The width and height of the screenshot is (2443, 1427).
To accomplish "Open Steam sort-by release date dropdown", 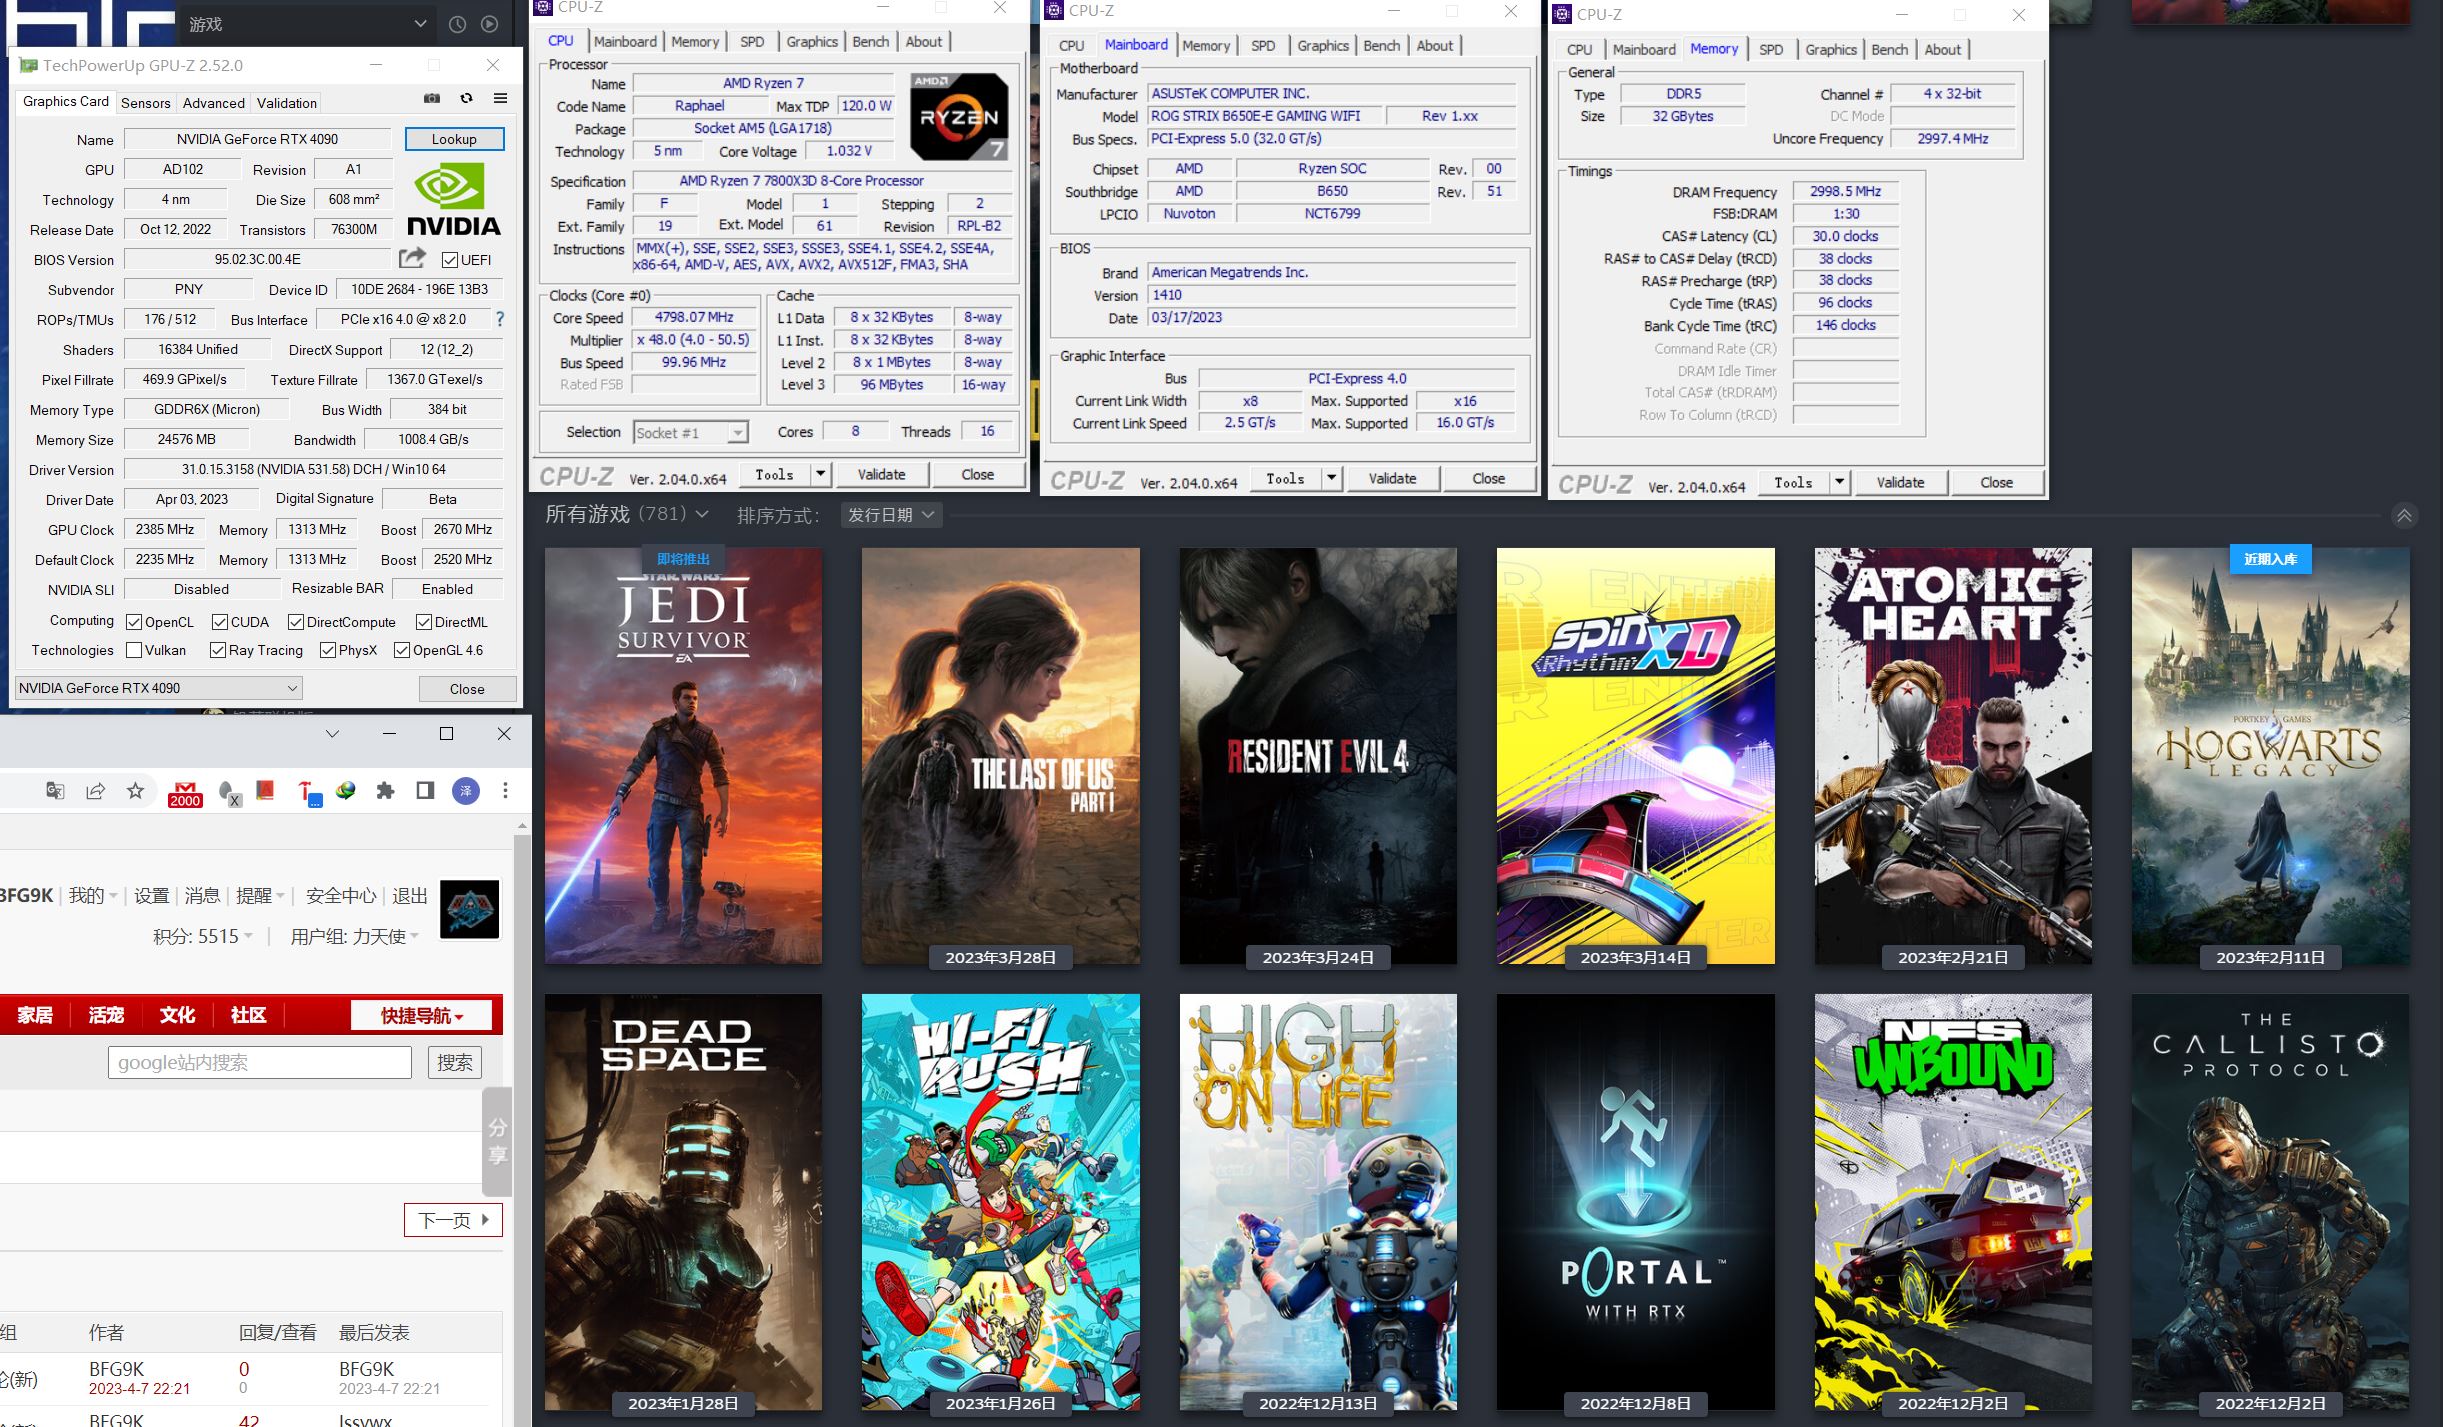I will [891, 514].
